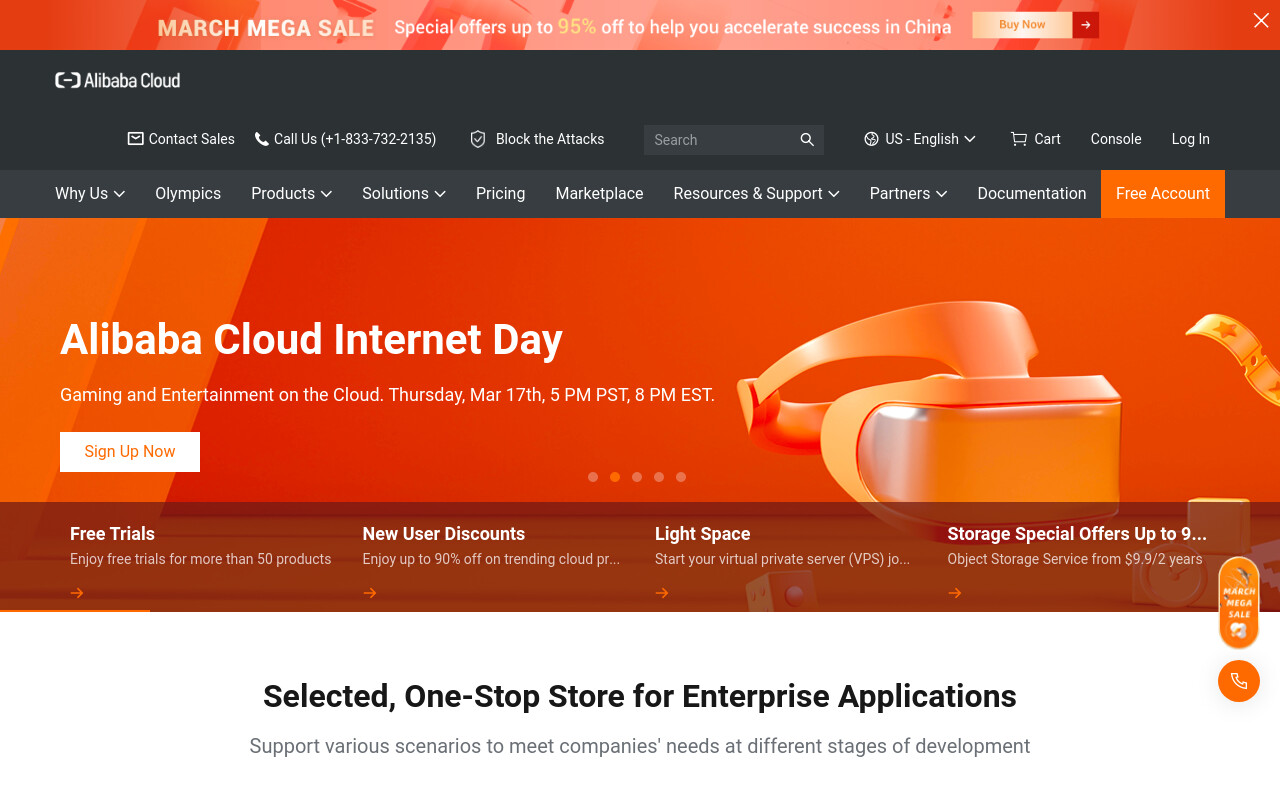Image resolution: width=1280 pixels, height=800 pixels.
Task: Expand the Solutions dropdown
Action: click(404, 194)
